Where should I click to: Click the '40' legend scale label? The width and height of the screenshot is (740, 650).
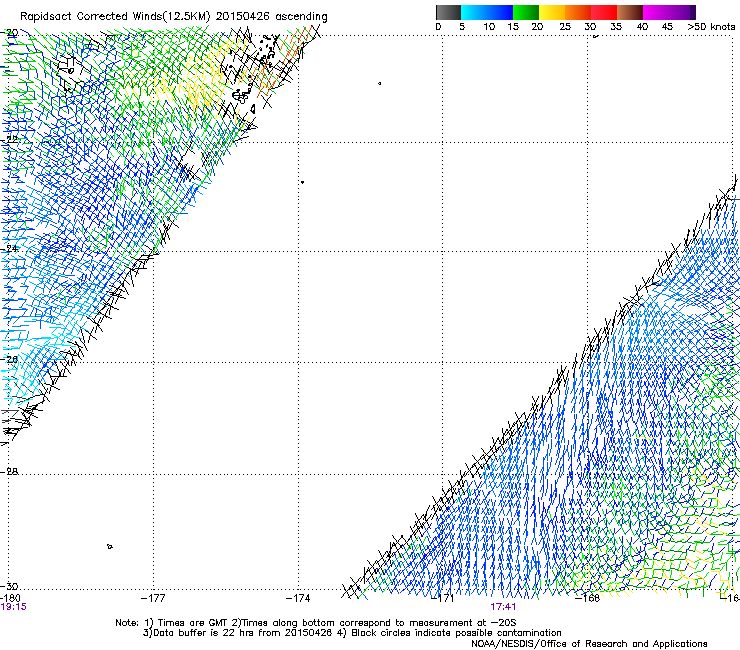pos(642,27)
